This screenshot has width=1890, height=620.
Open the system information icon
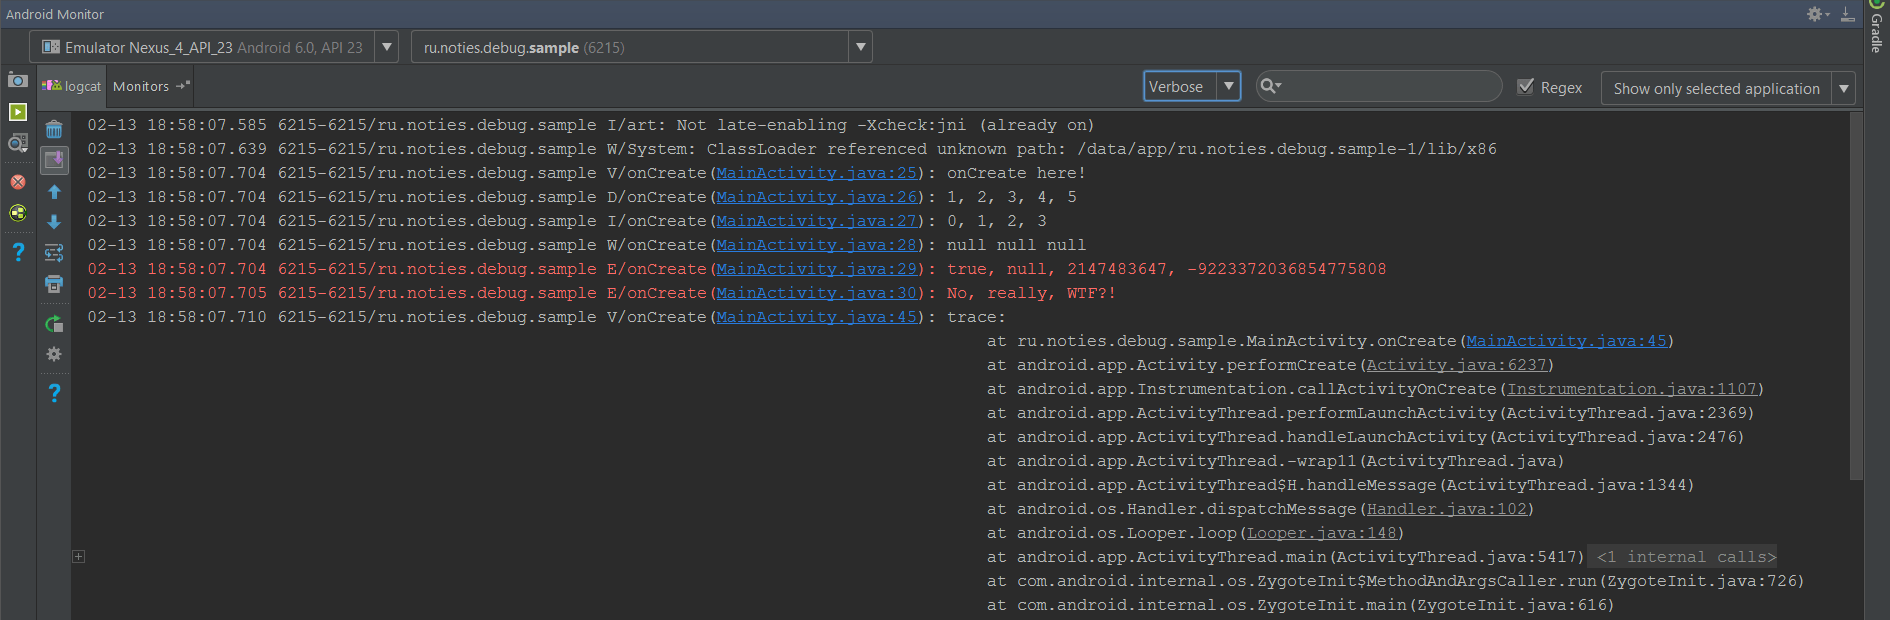17,144
